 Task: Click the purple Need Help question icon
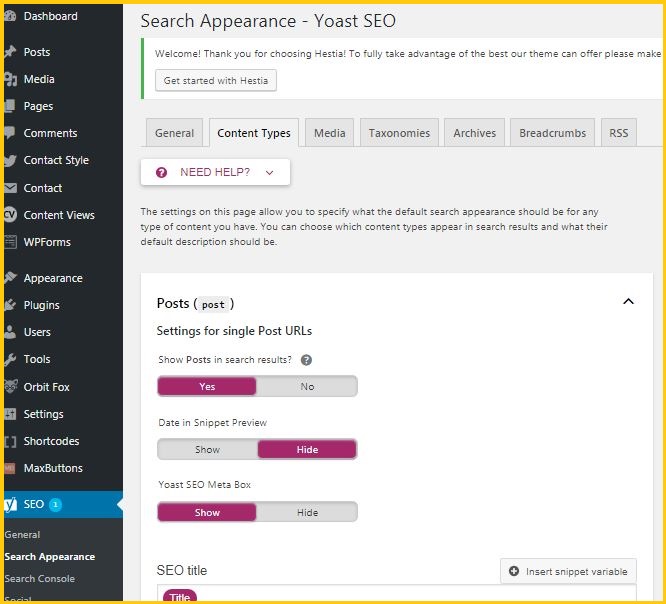coord(161,172)
